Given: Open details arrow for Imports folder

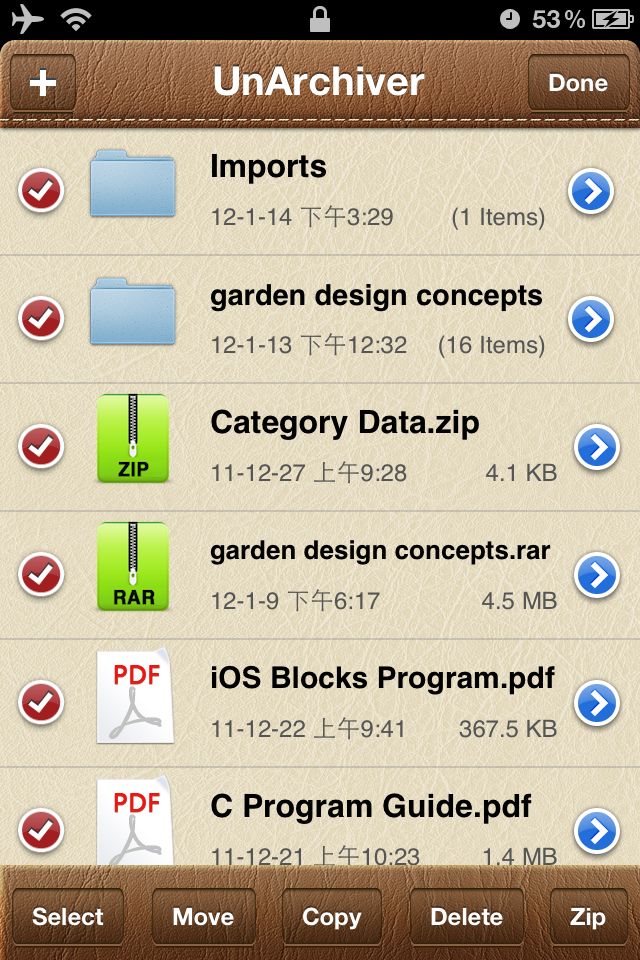Looking at the screenshot, I should [x=591, y=191].
